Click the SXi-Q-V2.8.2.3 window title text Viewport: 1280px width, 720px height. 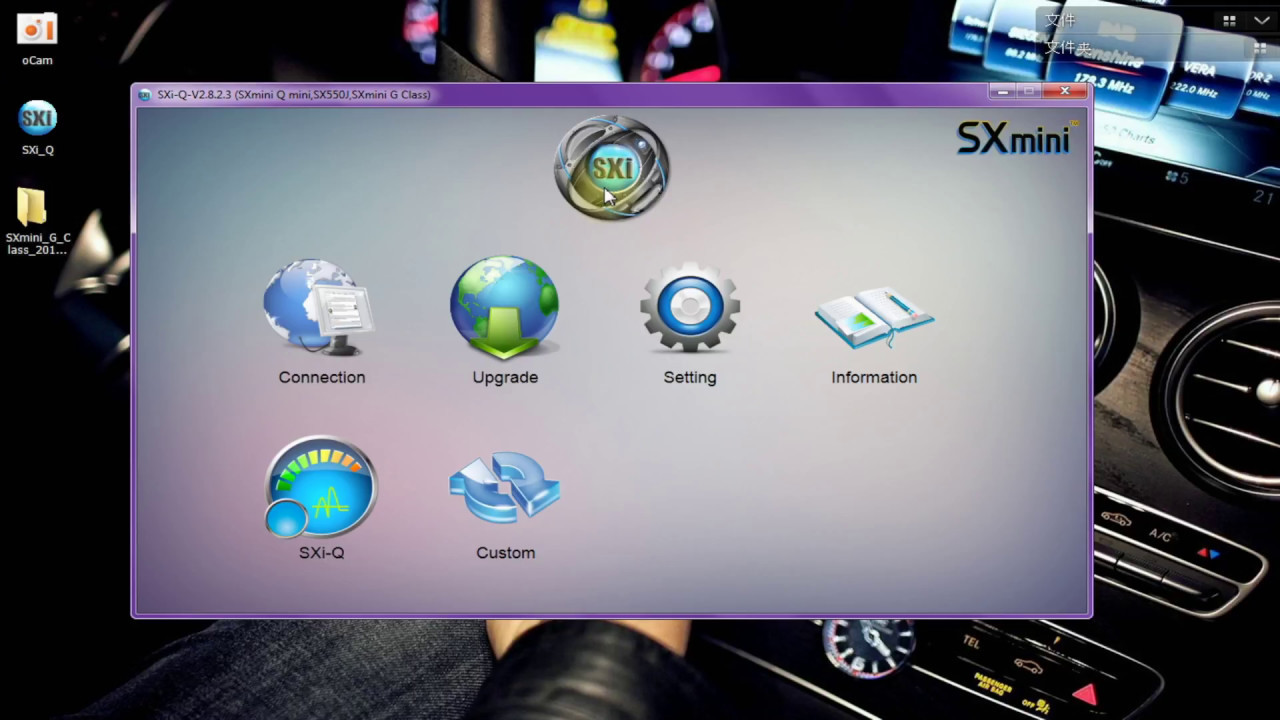pyautogui.click(x=294, y=95)
